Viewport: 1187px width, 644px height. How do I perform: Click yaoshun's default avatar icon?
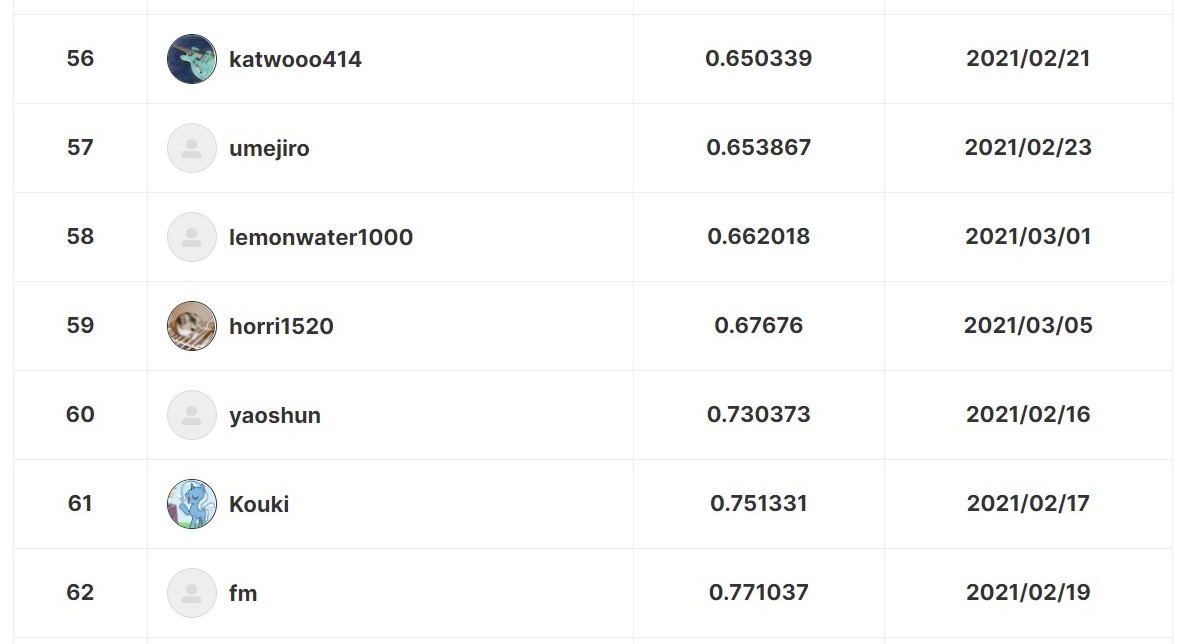(x=192, y=415)
